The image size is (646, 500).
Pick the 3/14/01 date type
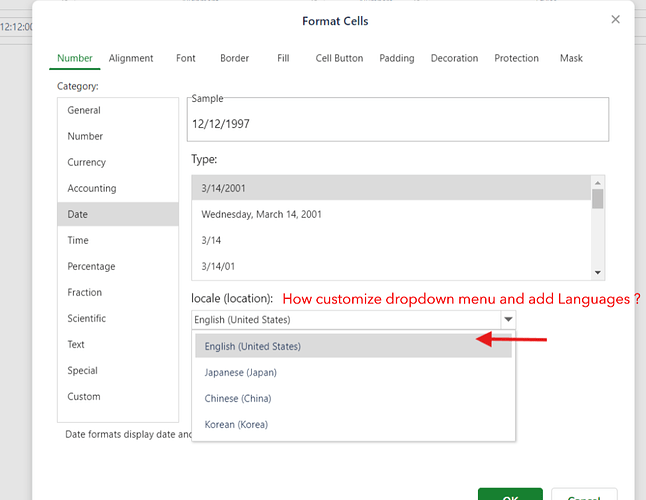[x=391, y=266]
